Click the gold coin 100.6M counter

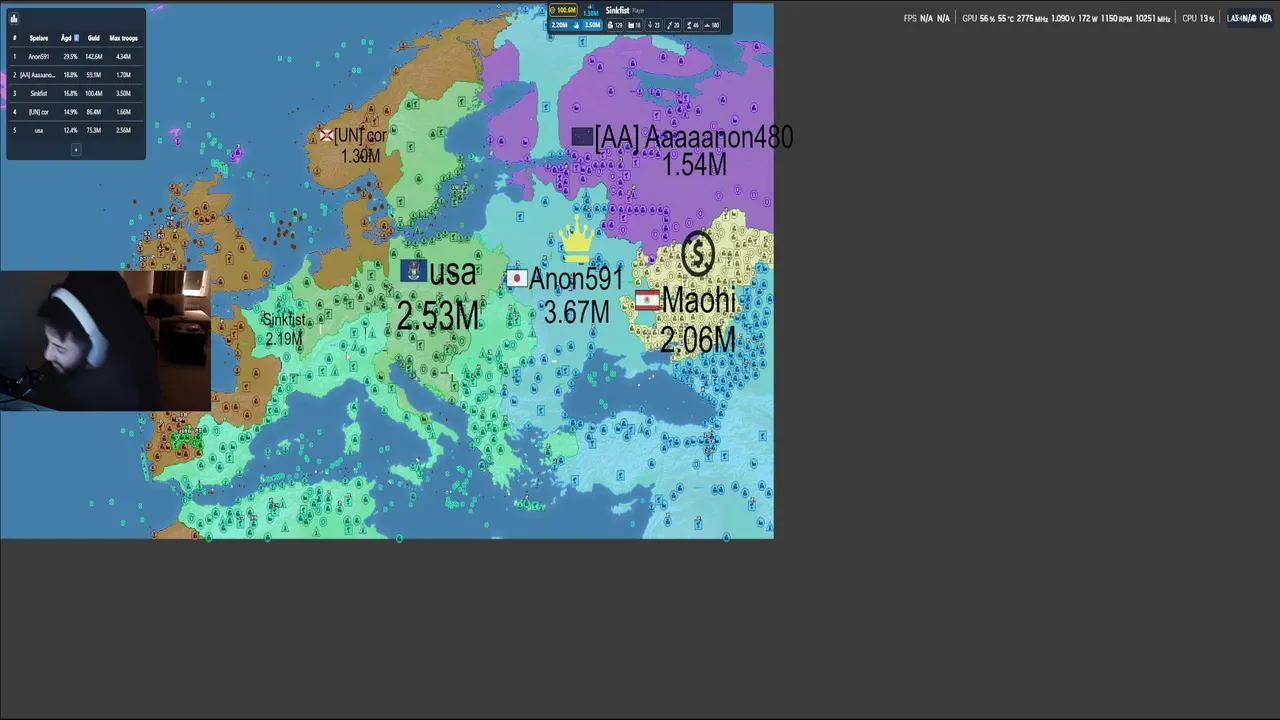click(x=563, y=10)
